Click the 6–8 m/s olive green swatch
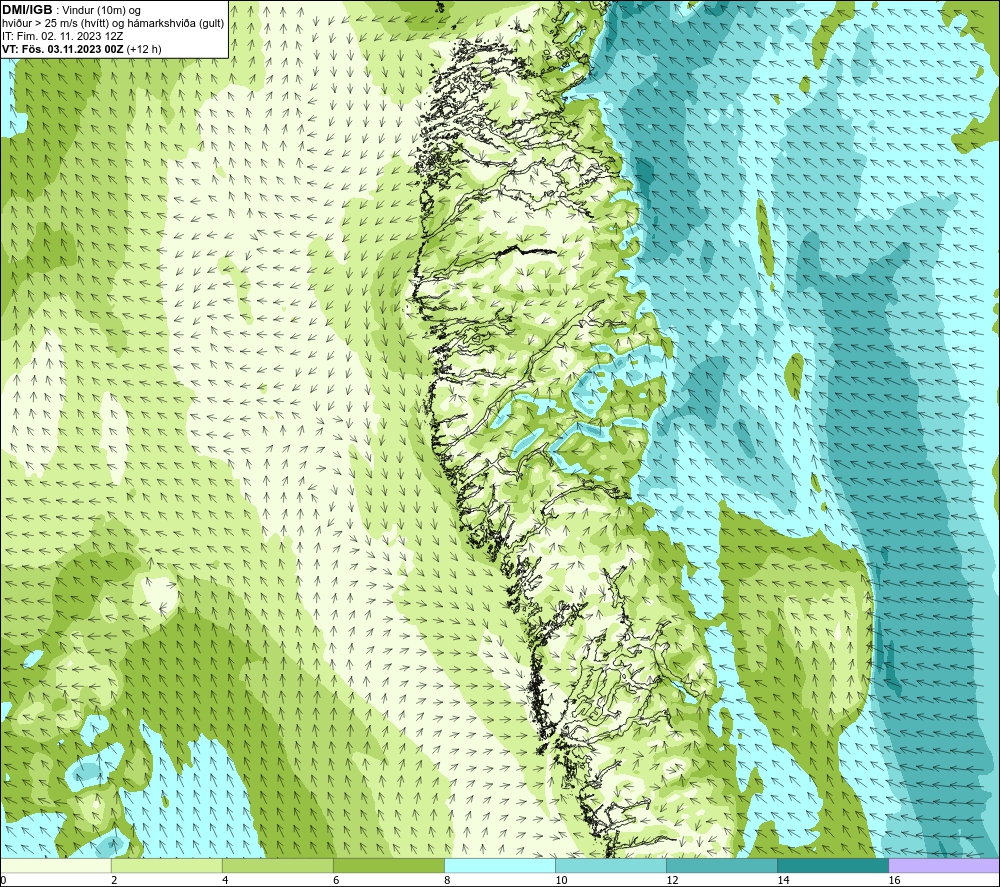 (x=388, y=865)
